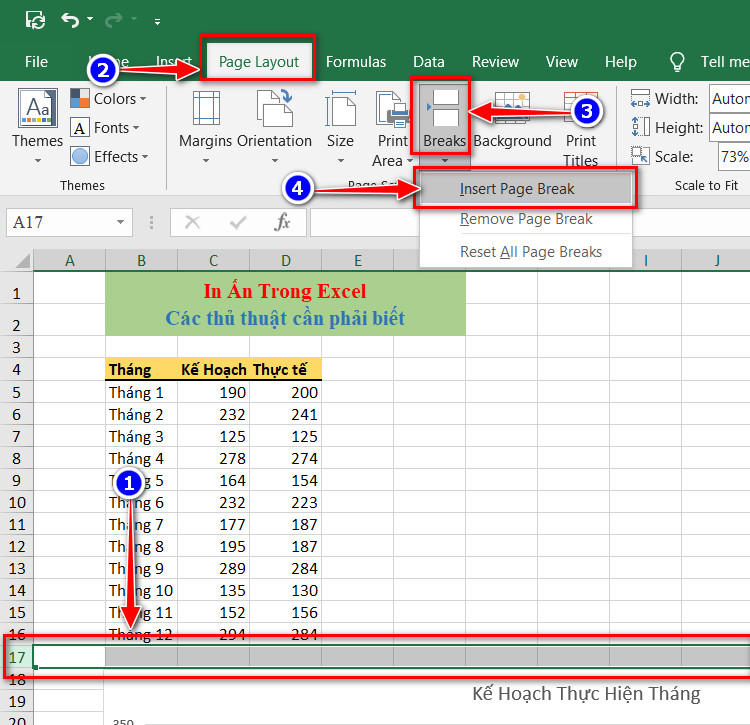
Task: Open the Data ribbon tab
Action: [429, 62]
